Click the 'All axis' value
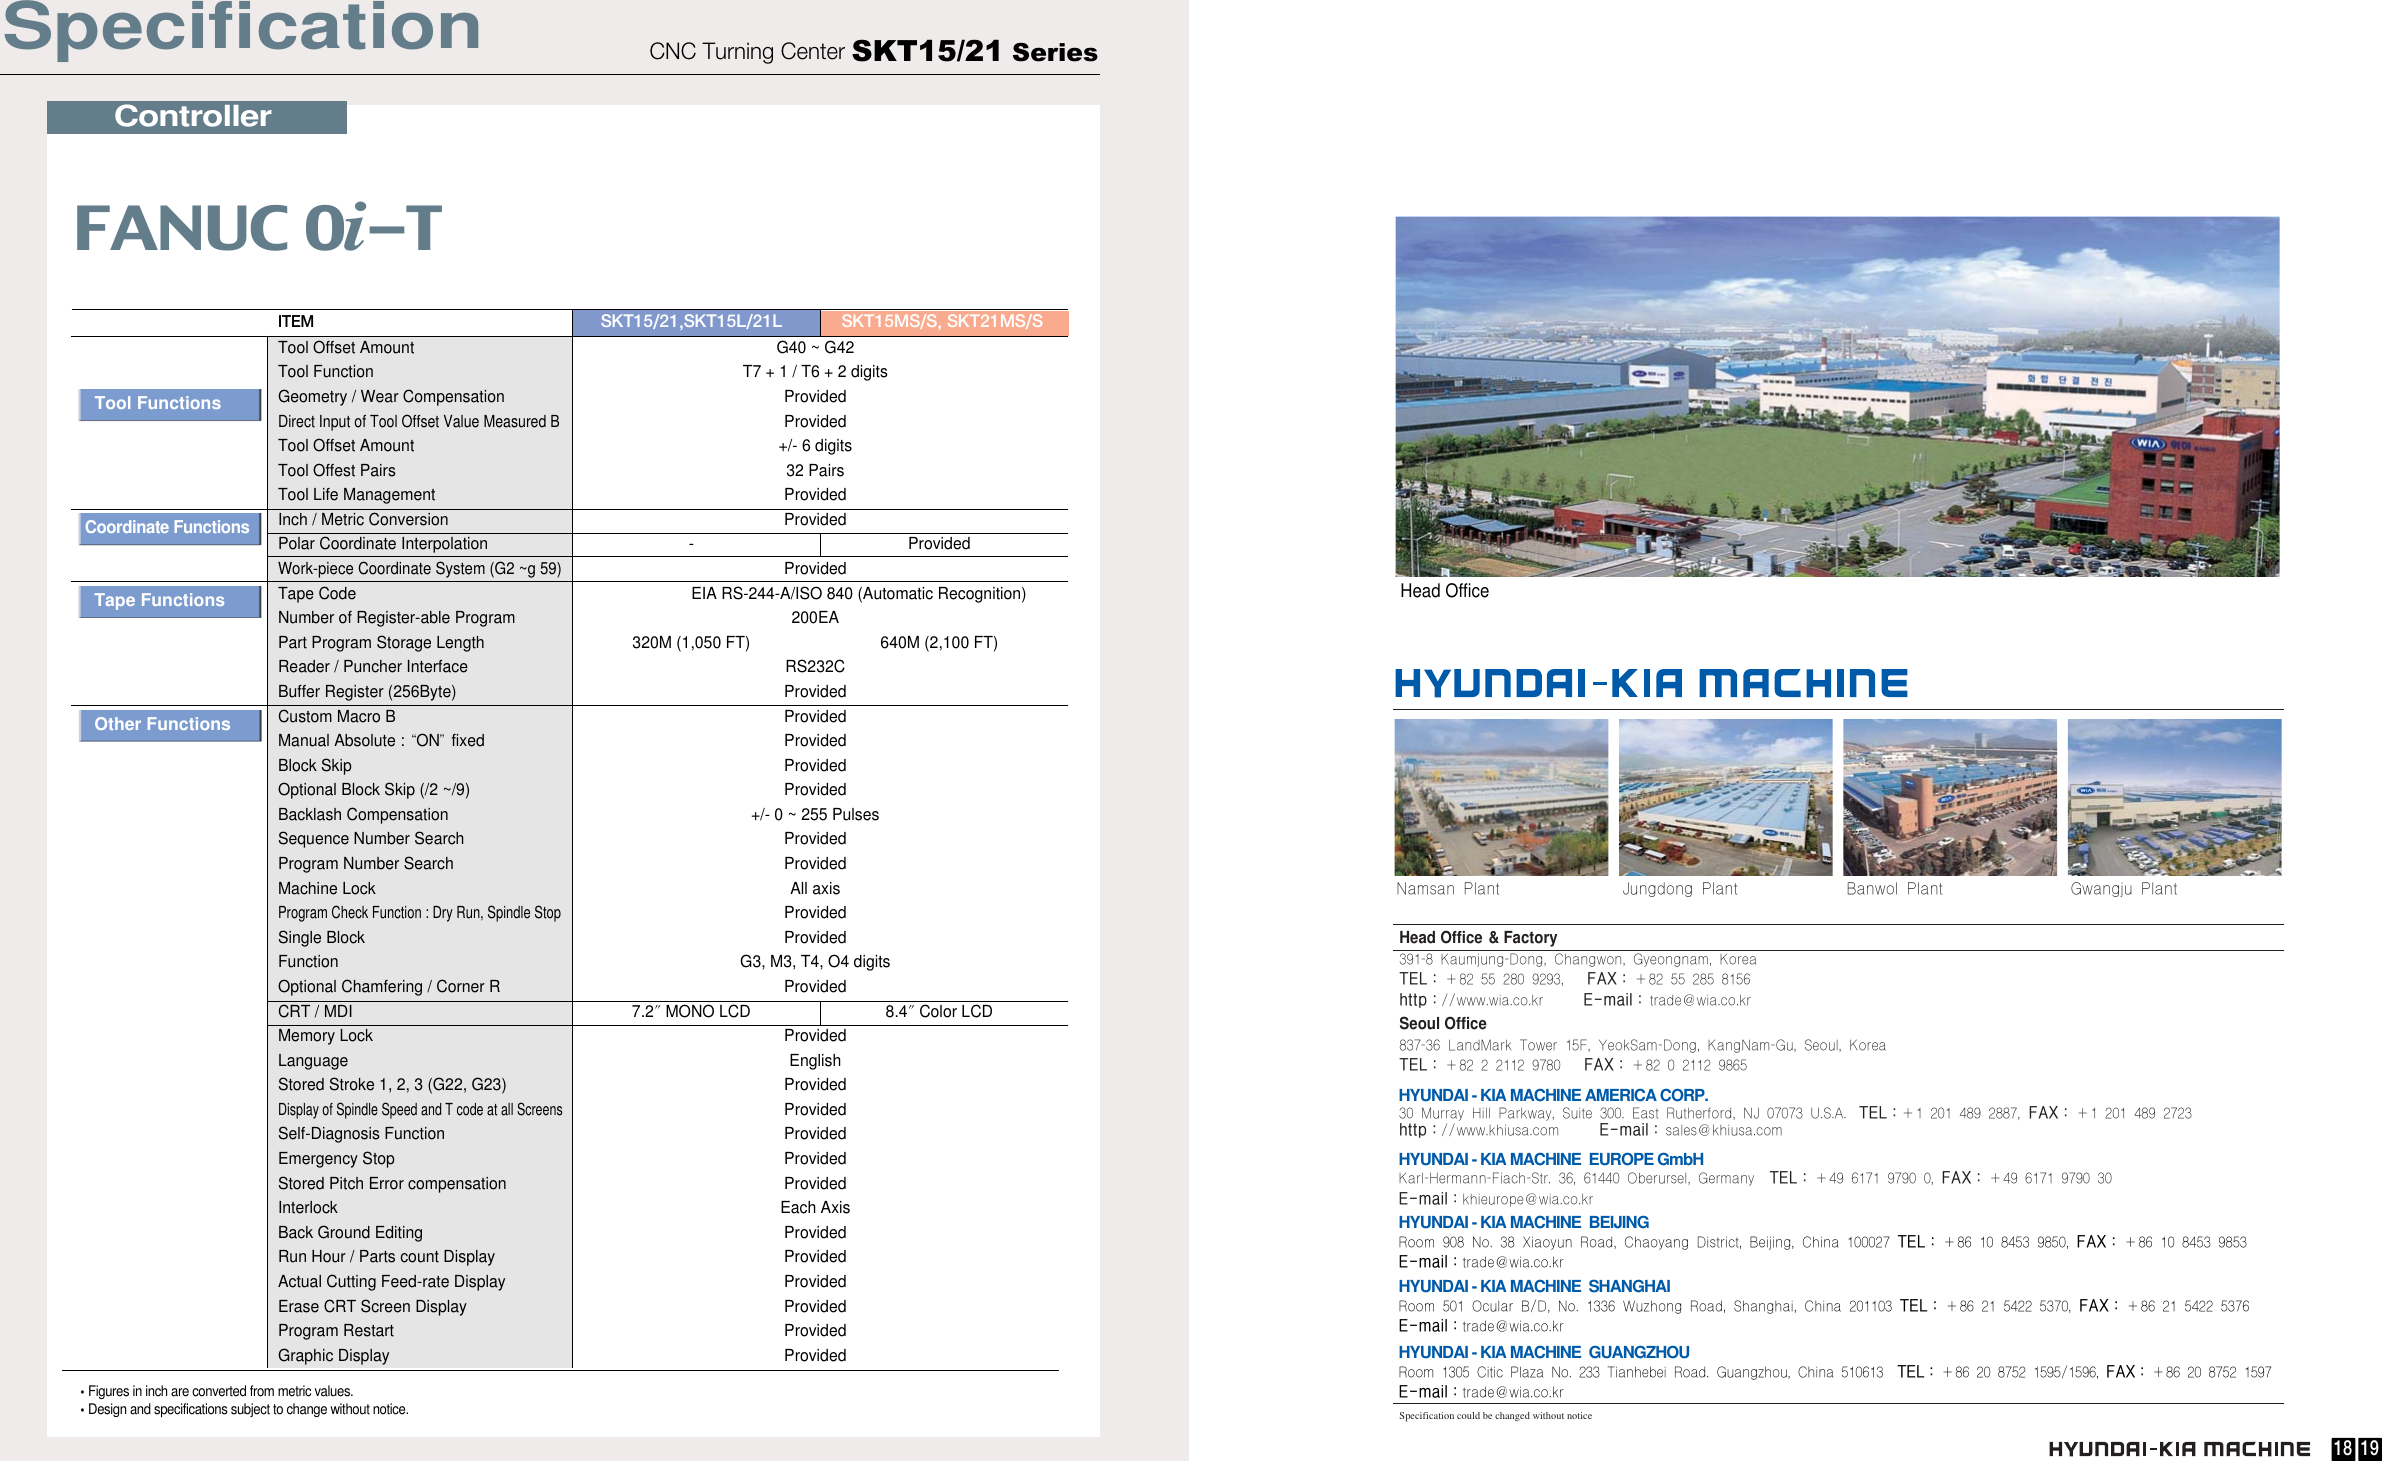The image size is (2382, 1461). (815, 889)
